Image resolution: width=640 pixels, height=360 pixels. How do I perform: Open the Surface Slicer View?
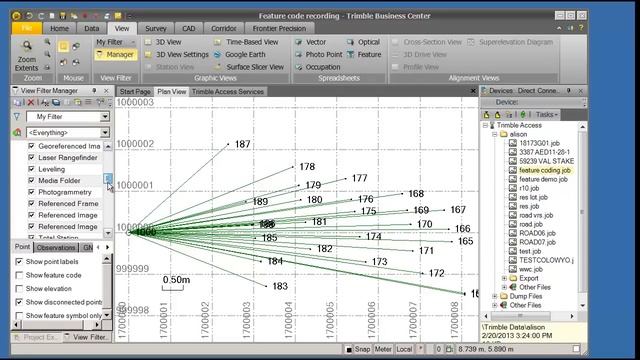point(249,67)
